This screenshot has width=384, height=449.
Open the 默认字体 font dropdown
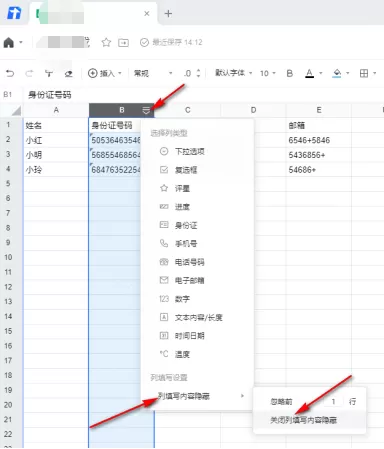pyautogui.click(x=233, y=73)
